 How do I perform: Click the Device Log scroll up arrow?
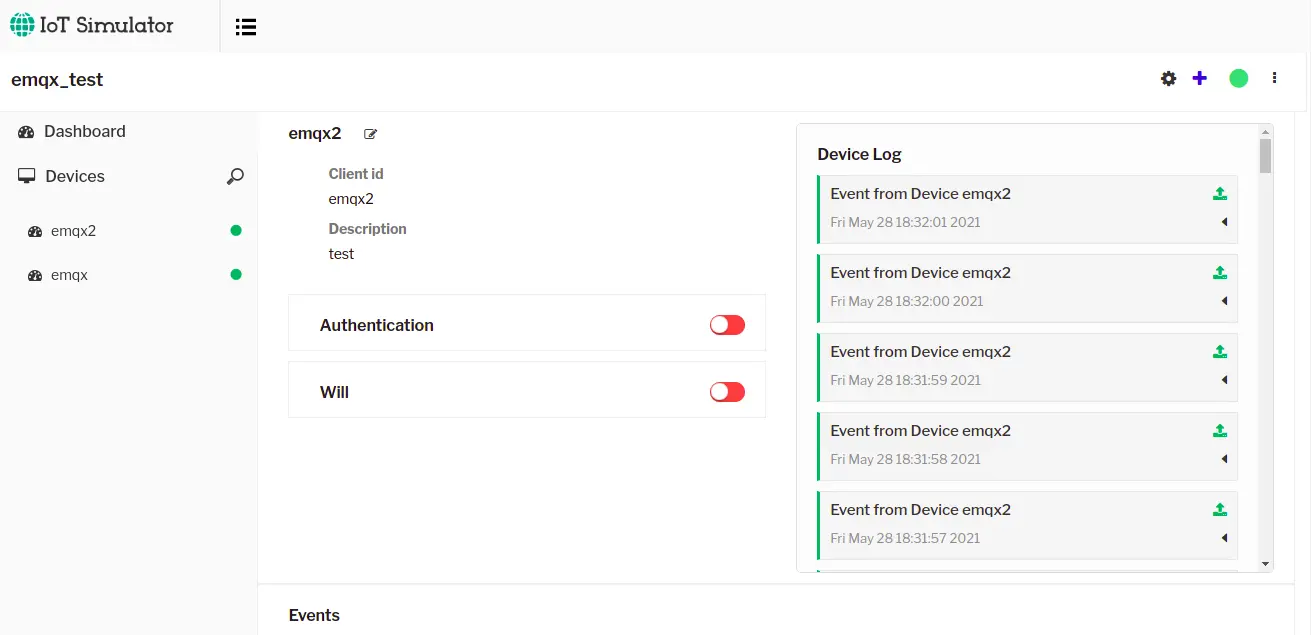click(x=1266, y=131)
